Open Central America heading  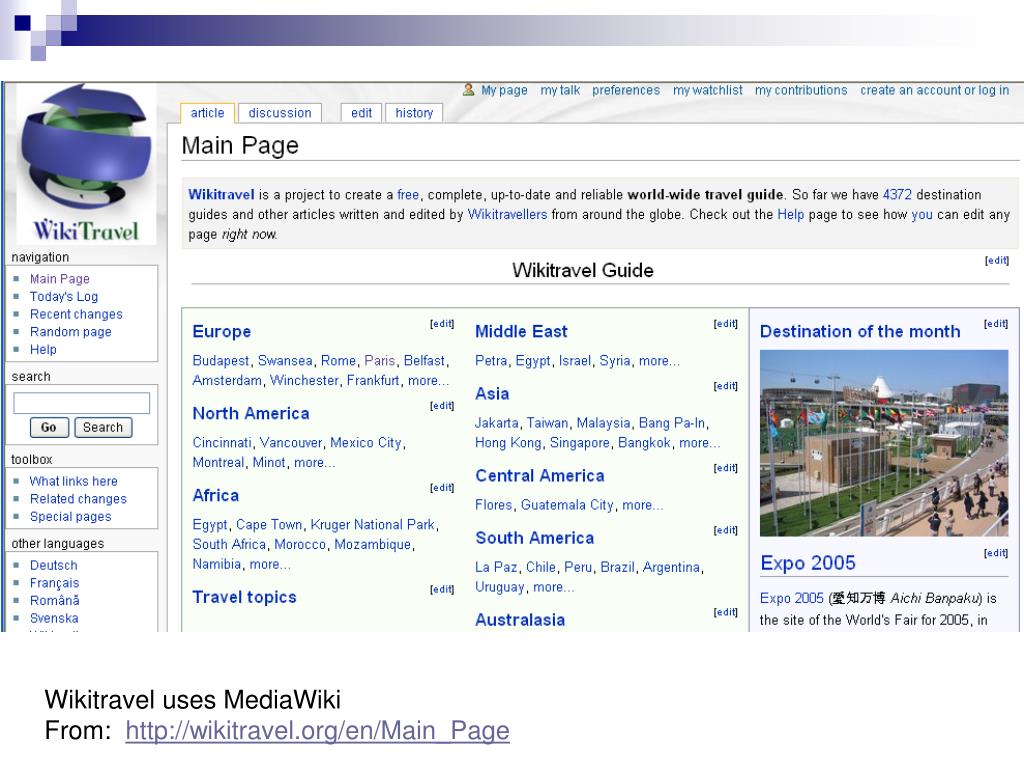point(539,476)
